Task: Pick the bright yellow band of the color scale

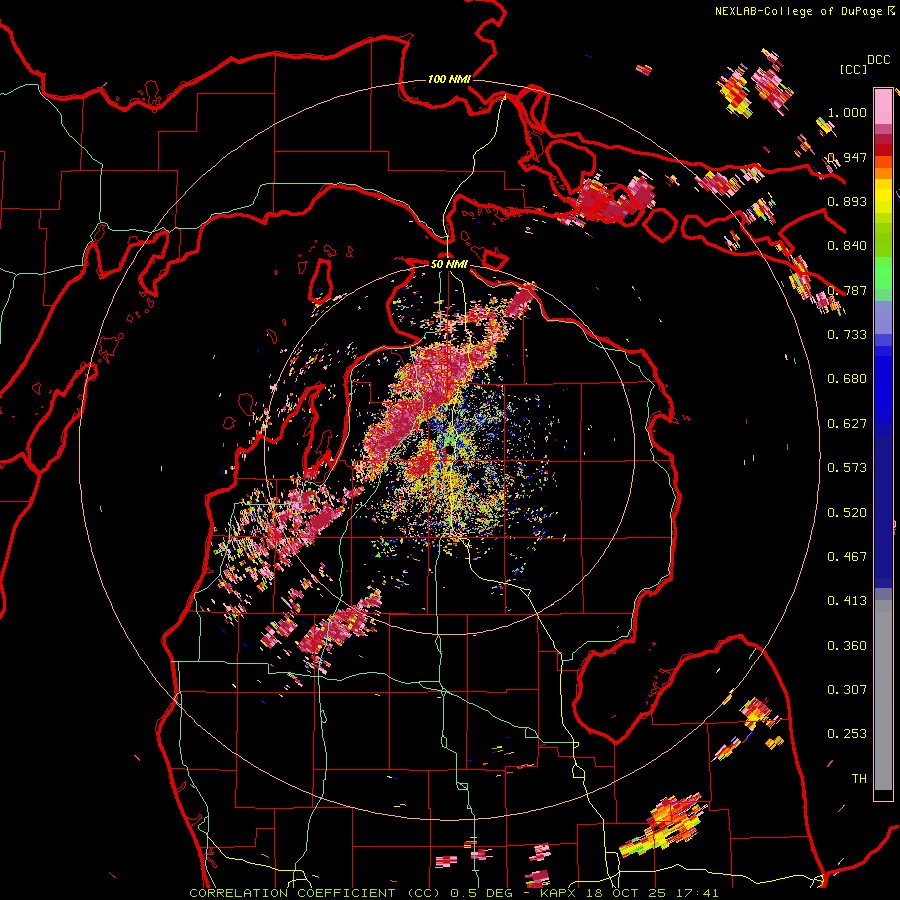Action: point(883,197)
